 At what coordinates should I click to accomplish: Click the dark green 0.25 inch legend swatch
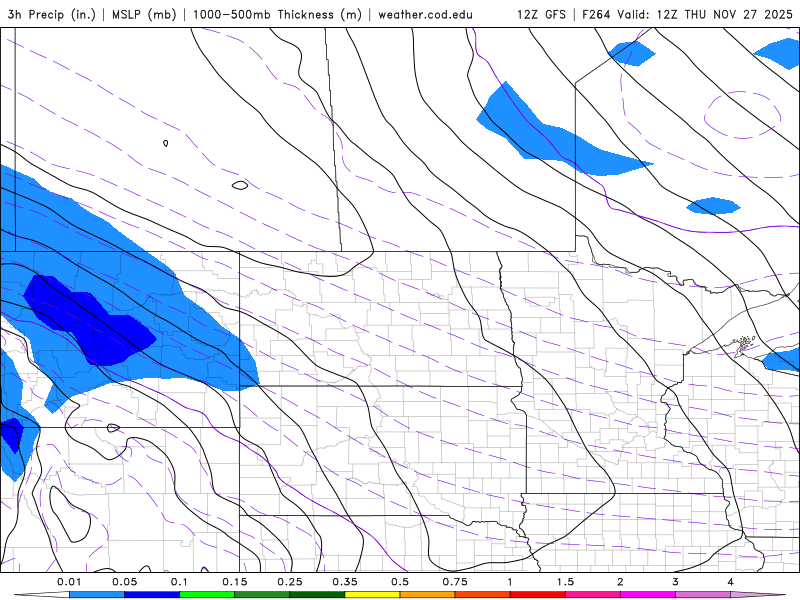(317, 595)
